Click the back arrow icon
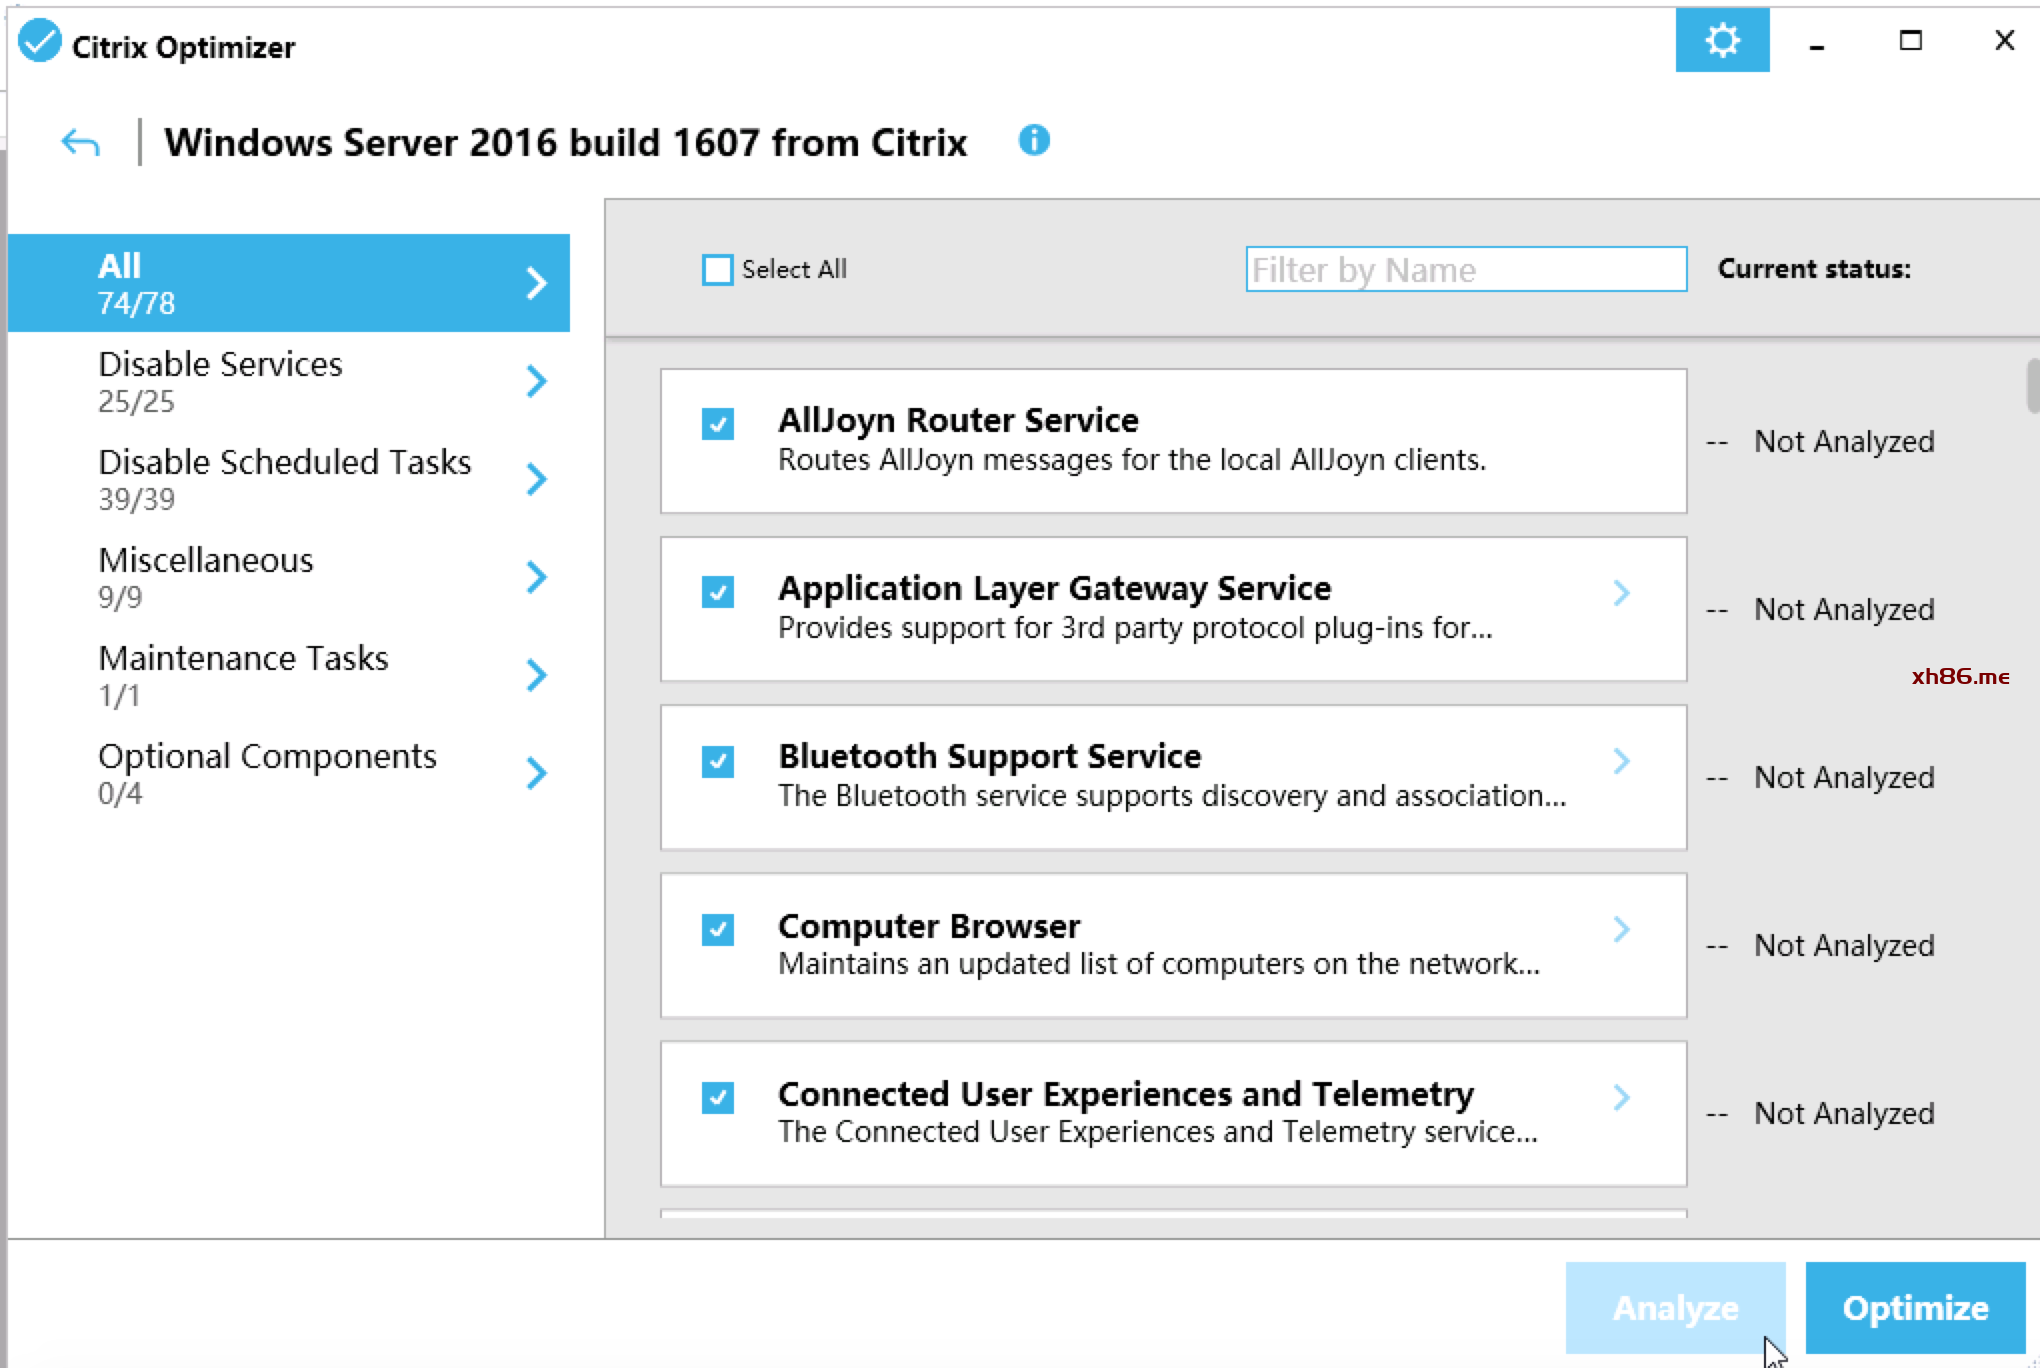The width and height of the screenshot is (2040, 1368). pos(80,143)
